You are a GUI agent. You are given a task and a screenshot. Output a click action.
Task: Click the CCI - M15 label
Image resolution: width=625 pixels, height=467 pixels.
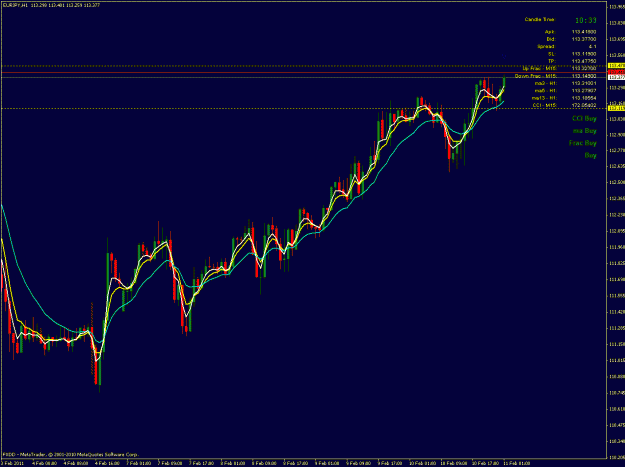point(544,105)
